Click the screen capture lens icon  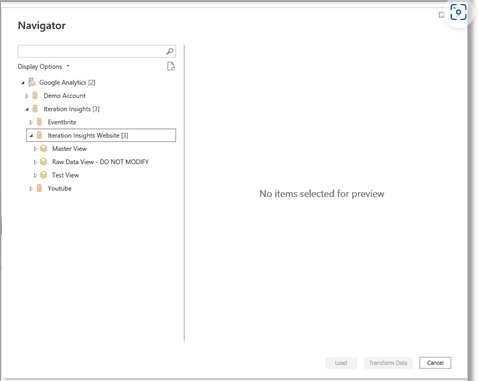point(458,12)
